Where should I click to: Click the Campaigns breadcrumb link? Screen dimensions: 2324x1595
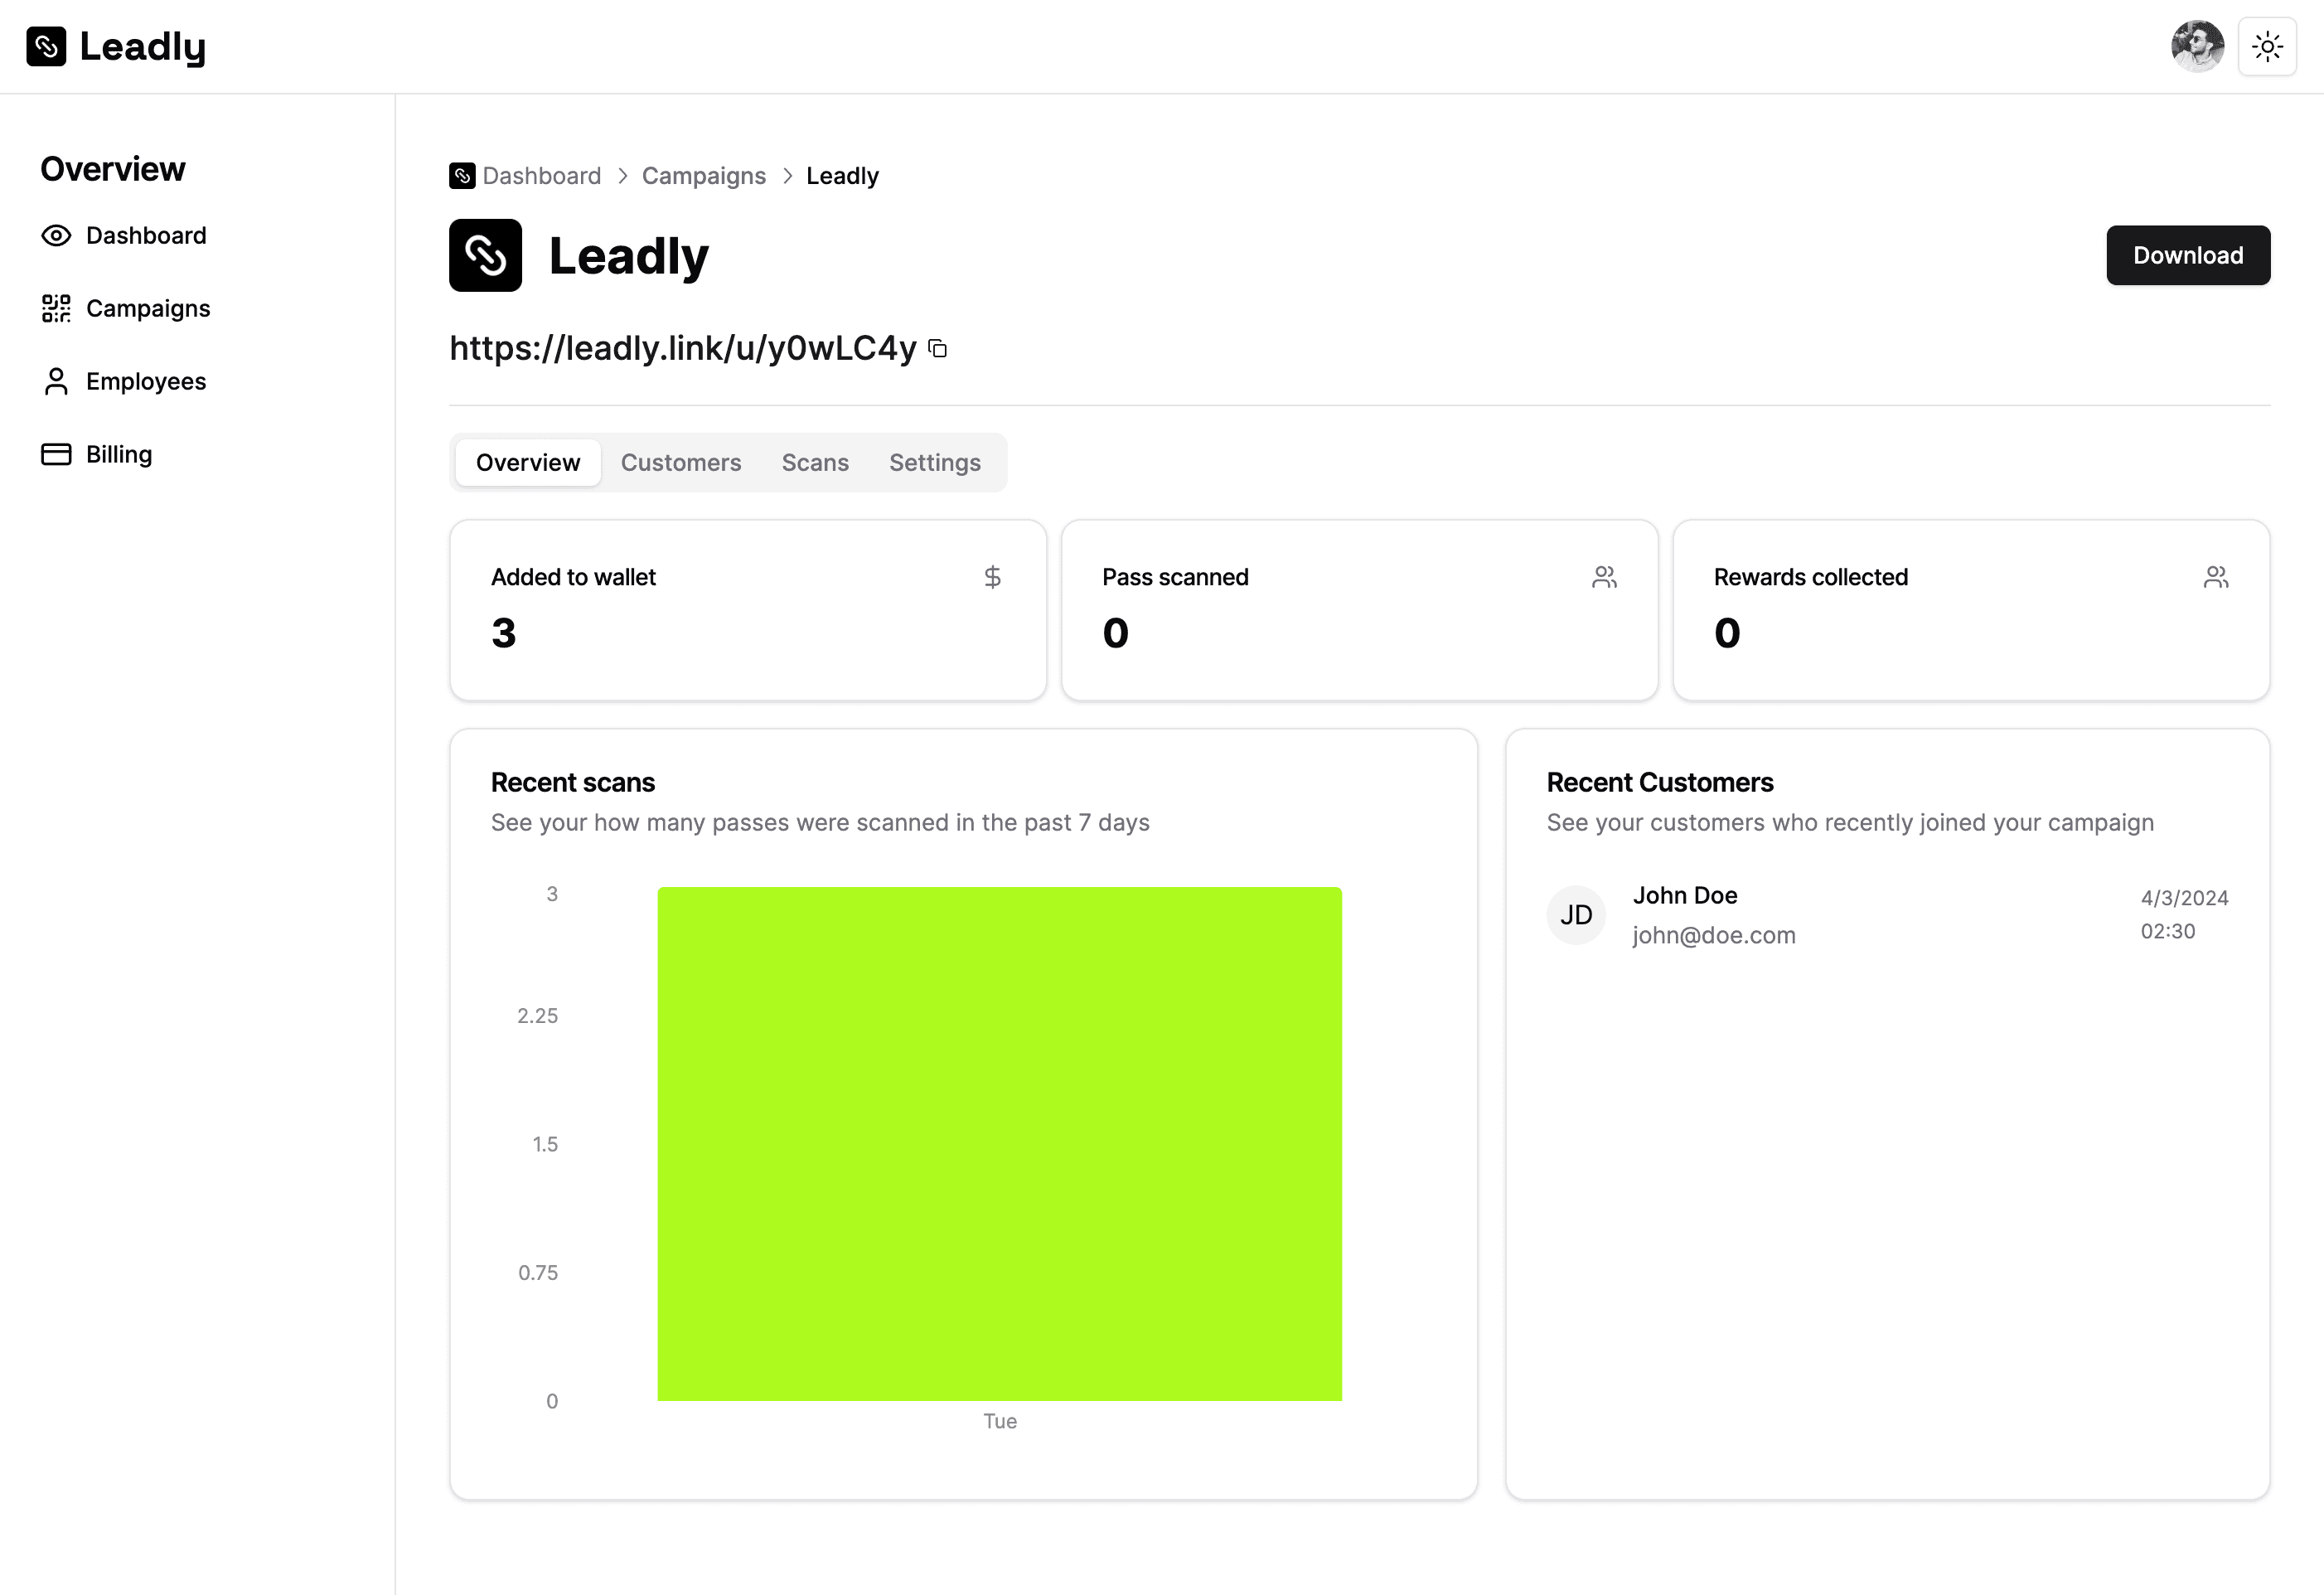pyautogui.click(x=703, y=175)
